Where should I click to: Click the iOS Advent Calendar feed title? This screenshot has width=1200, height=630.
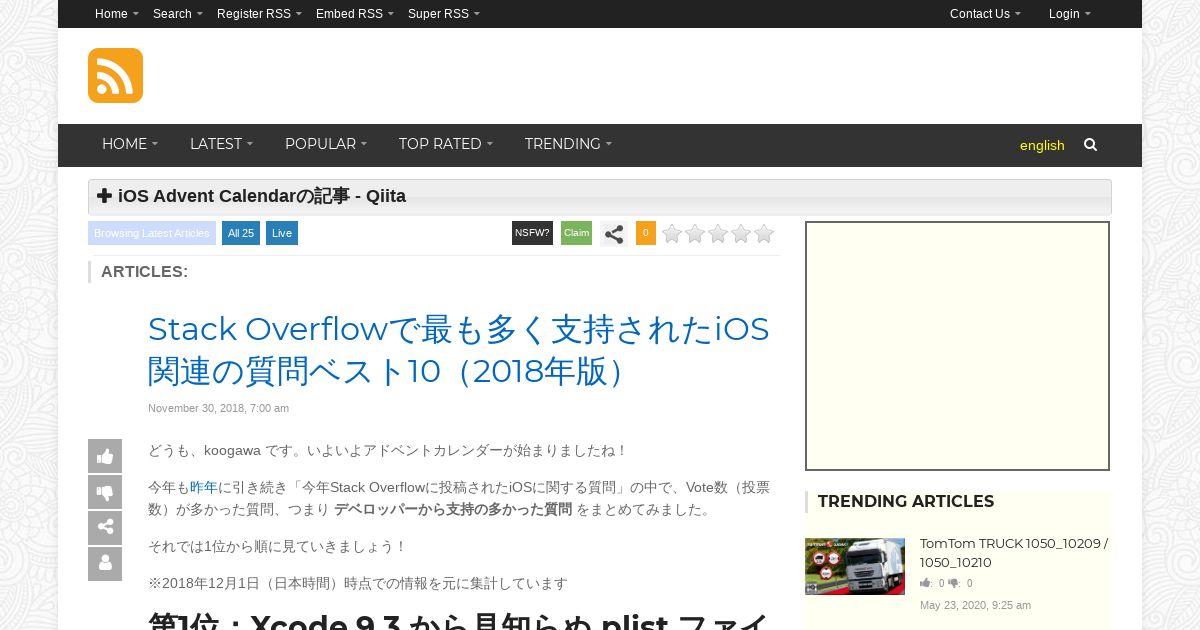[262, 196]
